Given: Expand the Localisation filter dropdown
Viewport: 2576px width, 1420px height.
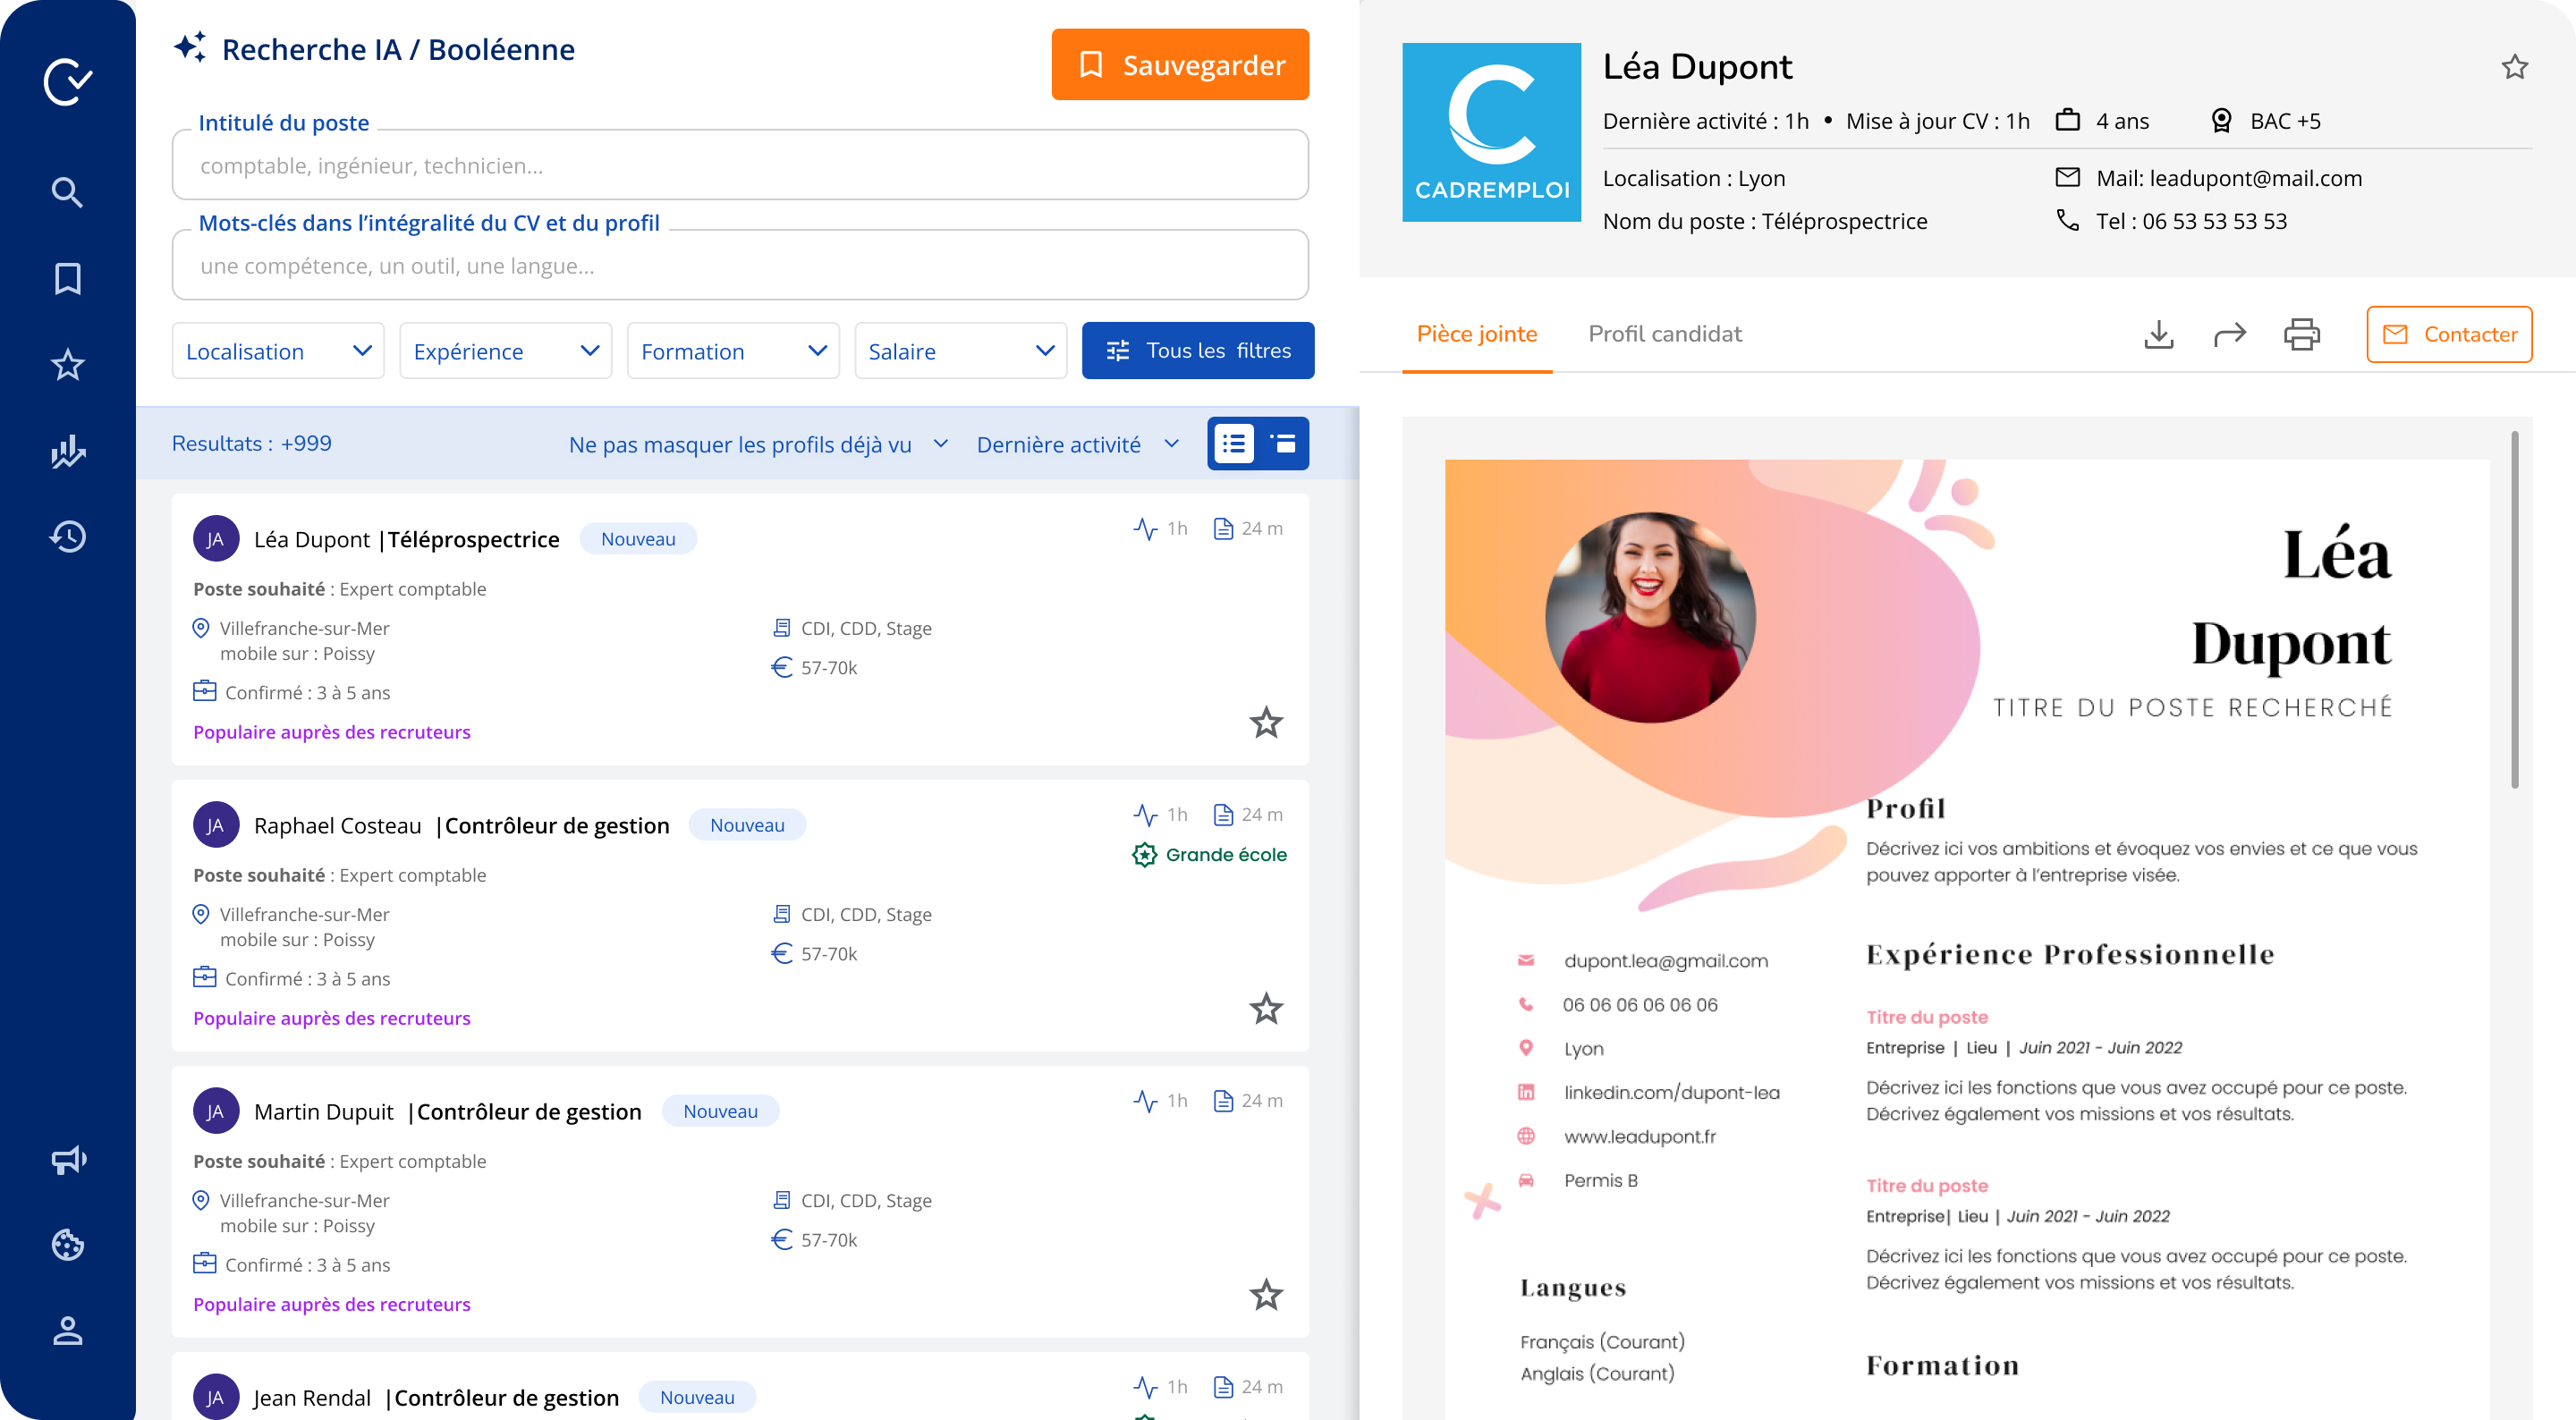Looking at the screenshot, I should (278, 351).
